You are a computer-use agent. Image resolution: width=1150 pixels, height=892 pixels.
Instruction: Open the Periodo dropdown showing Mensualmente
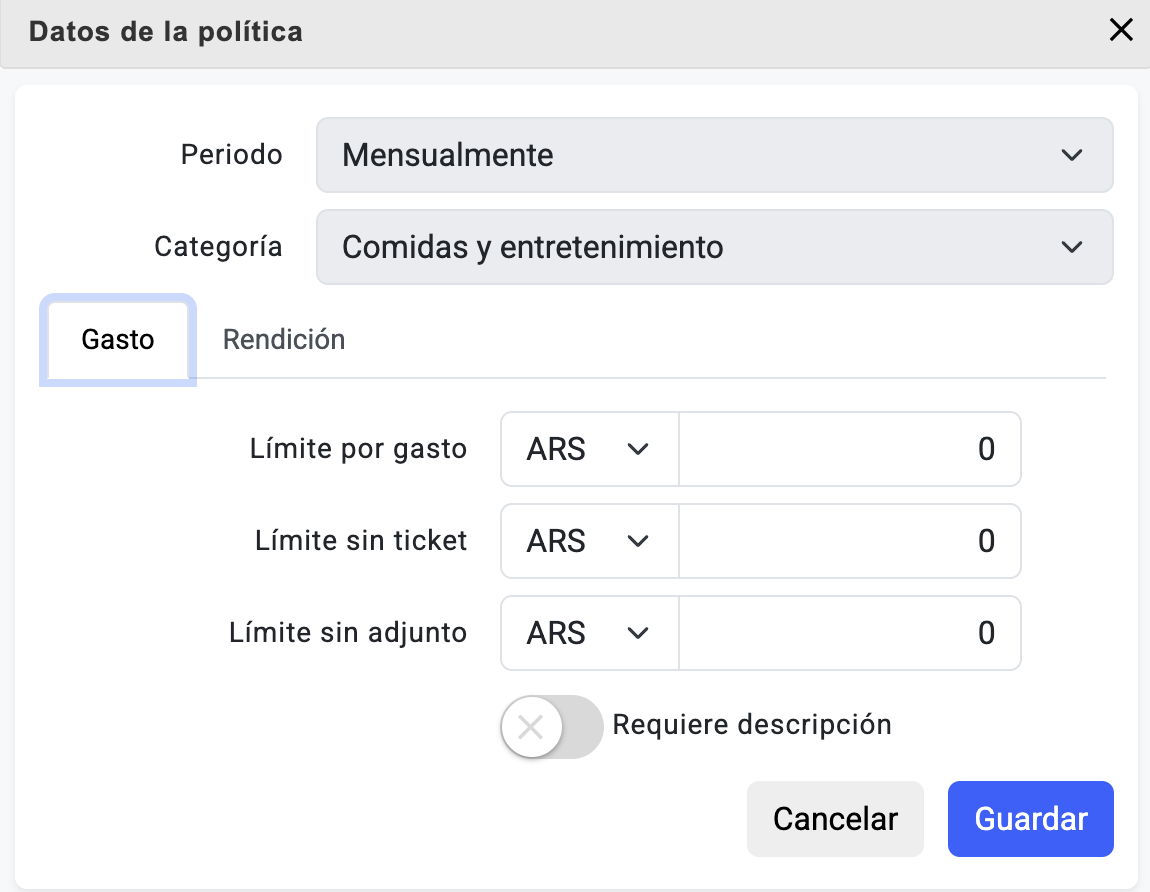coord(700,155)
